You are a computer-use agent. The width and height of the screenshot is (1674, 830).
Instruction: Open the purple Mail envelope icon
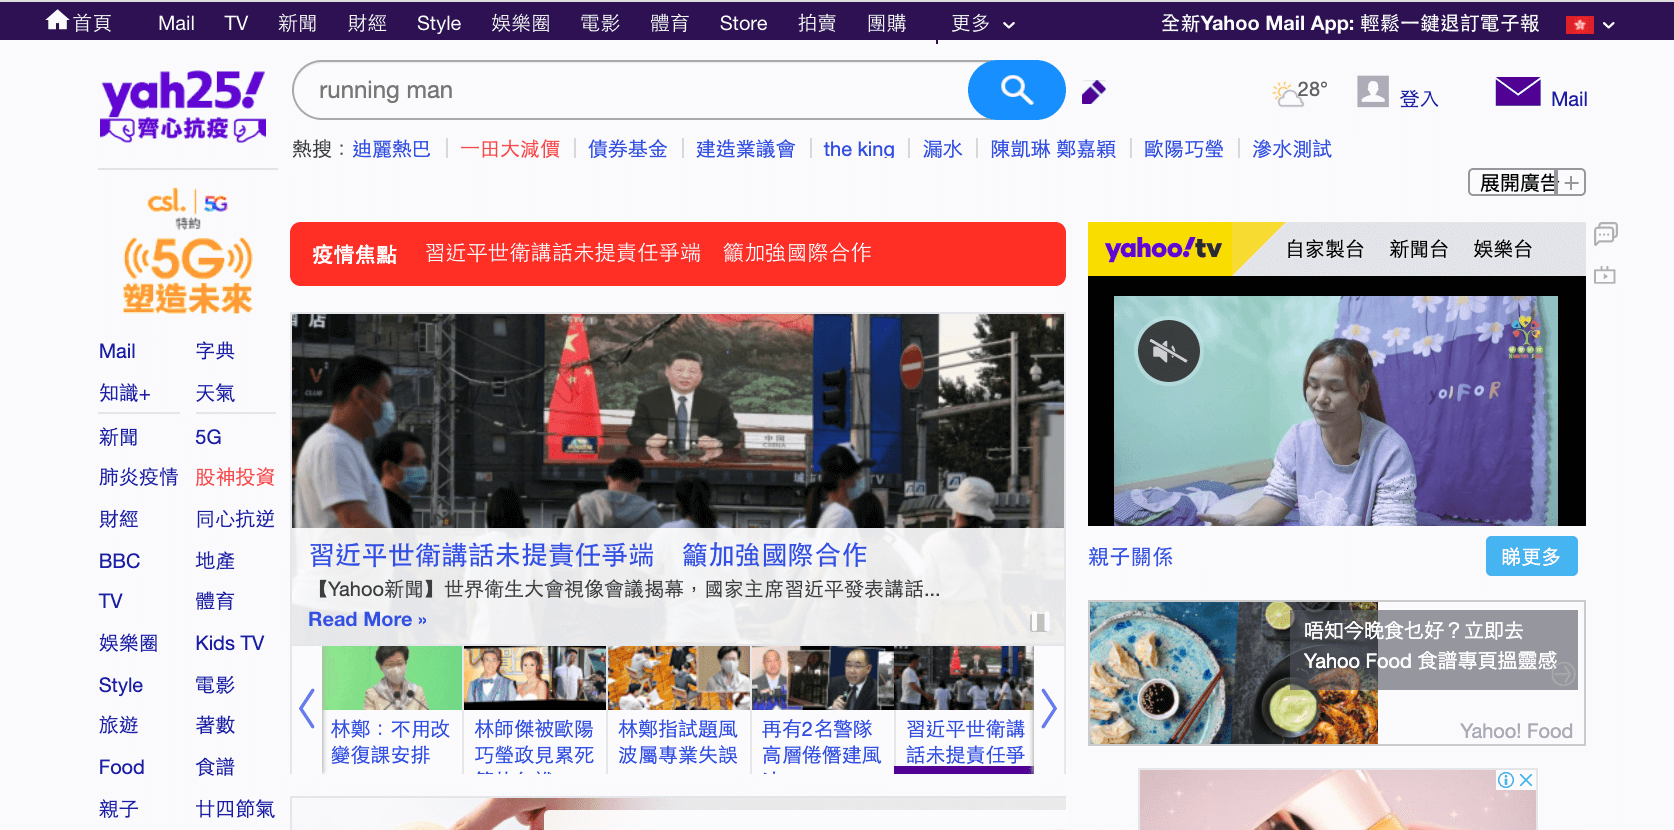click(1518, 92)
